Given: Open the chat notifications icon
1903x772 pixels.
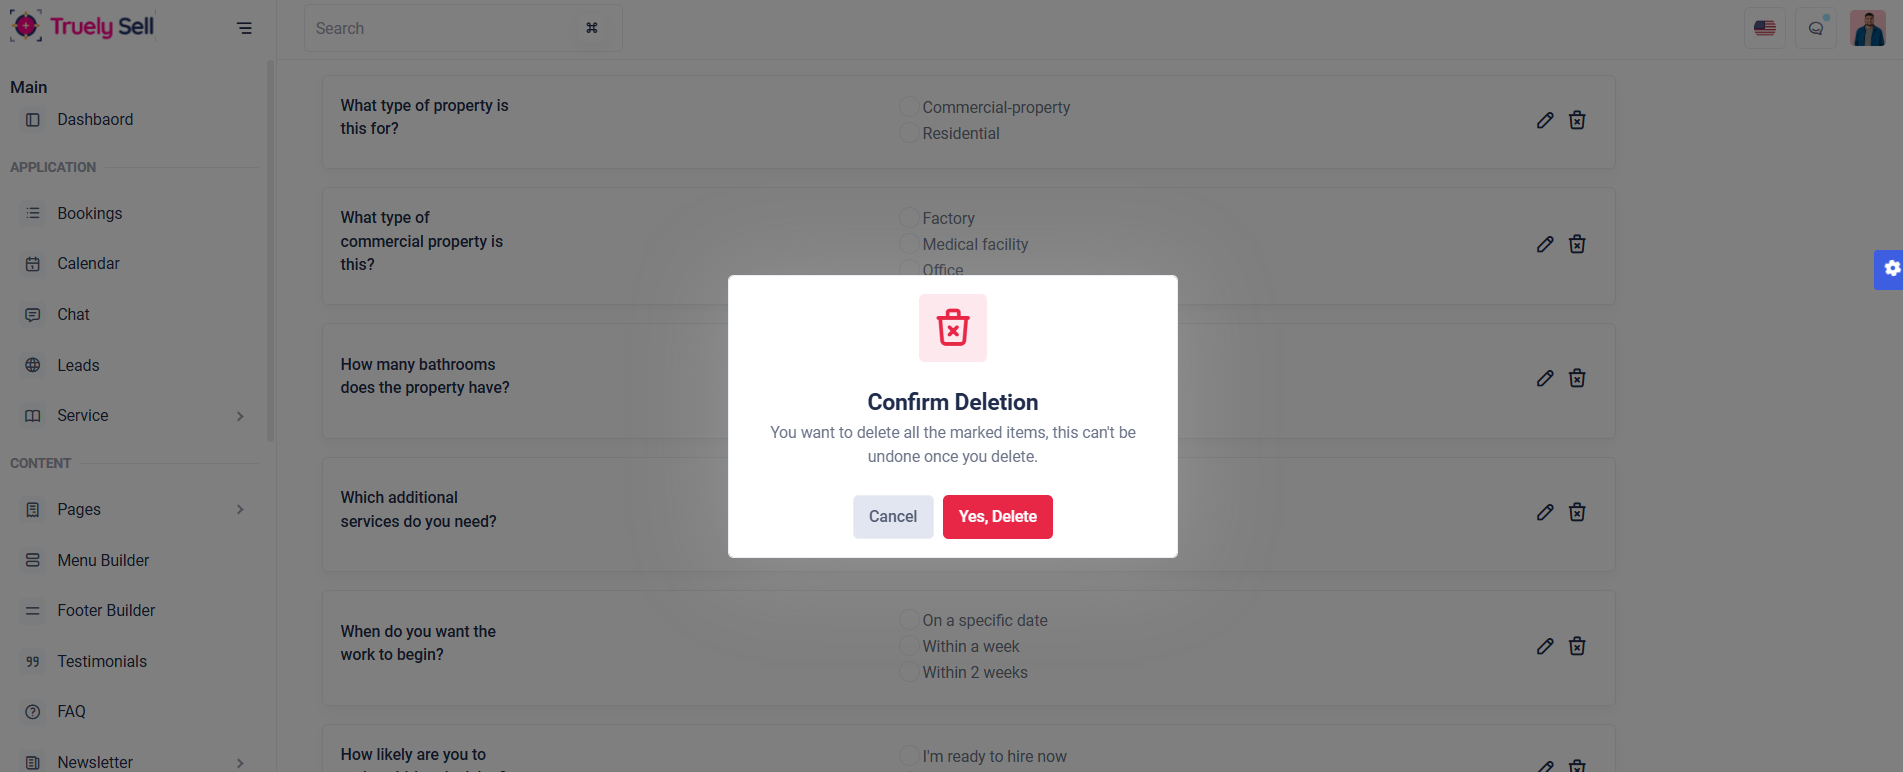Looking at the screenshot, I should pyautogui.click(x=1816, y=28).
